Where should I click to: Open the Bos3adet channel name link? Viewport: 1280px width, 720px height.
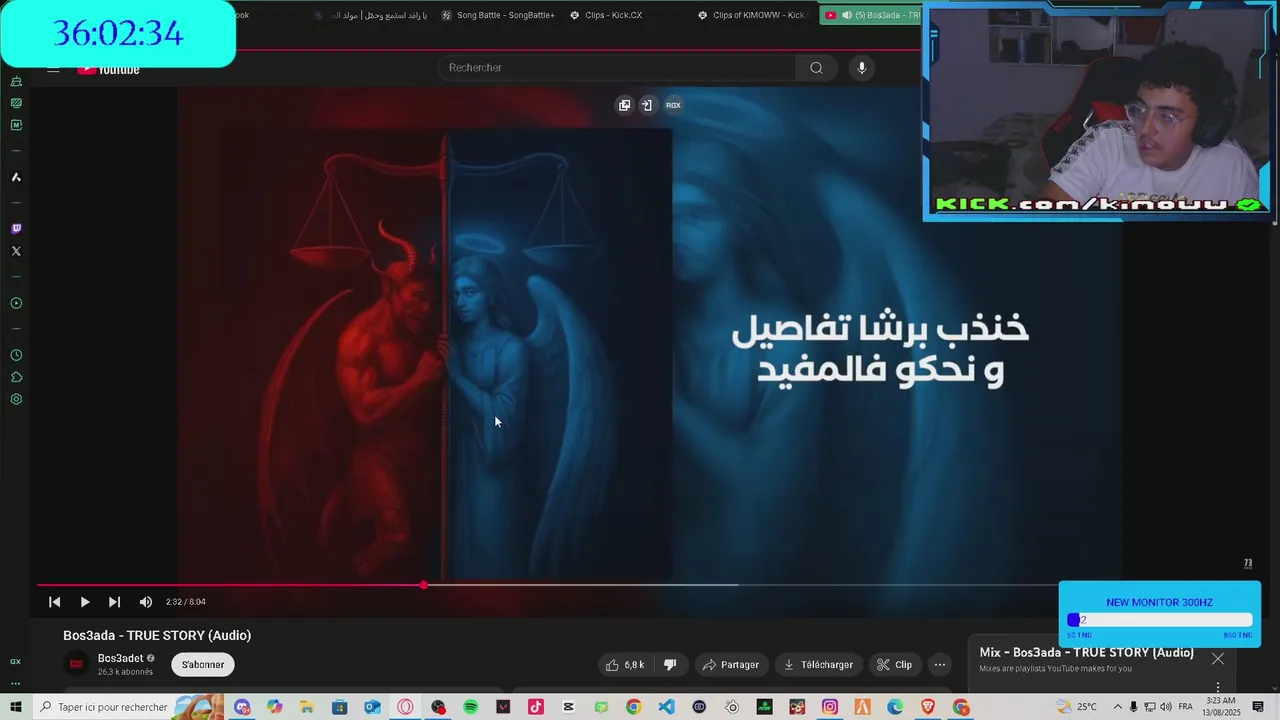[x=121, y=659]
